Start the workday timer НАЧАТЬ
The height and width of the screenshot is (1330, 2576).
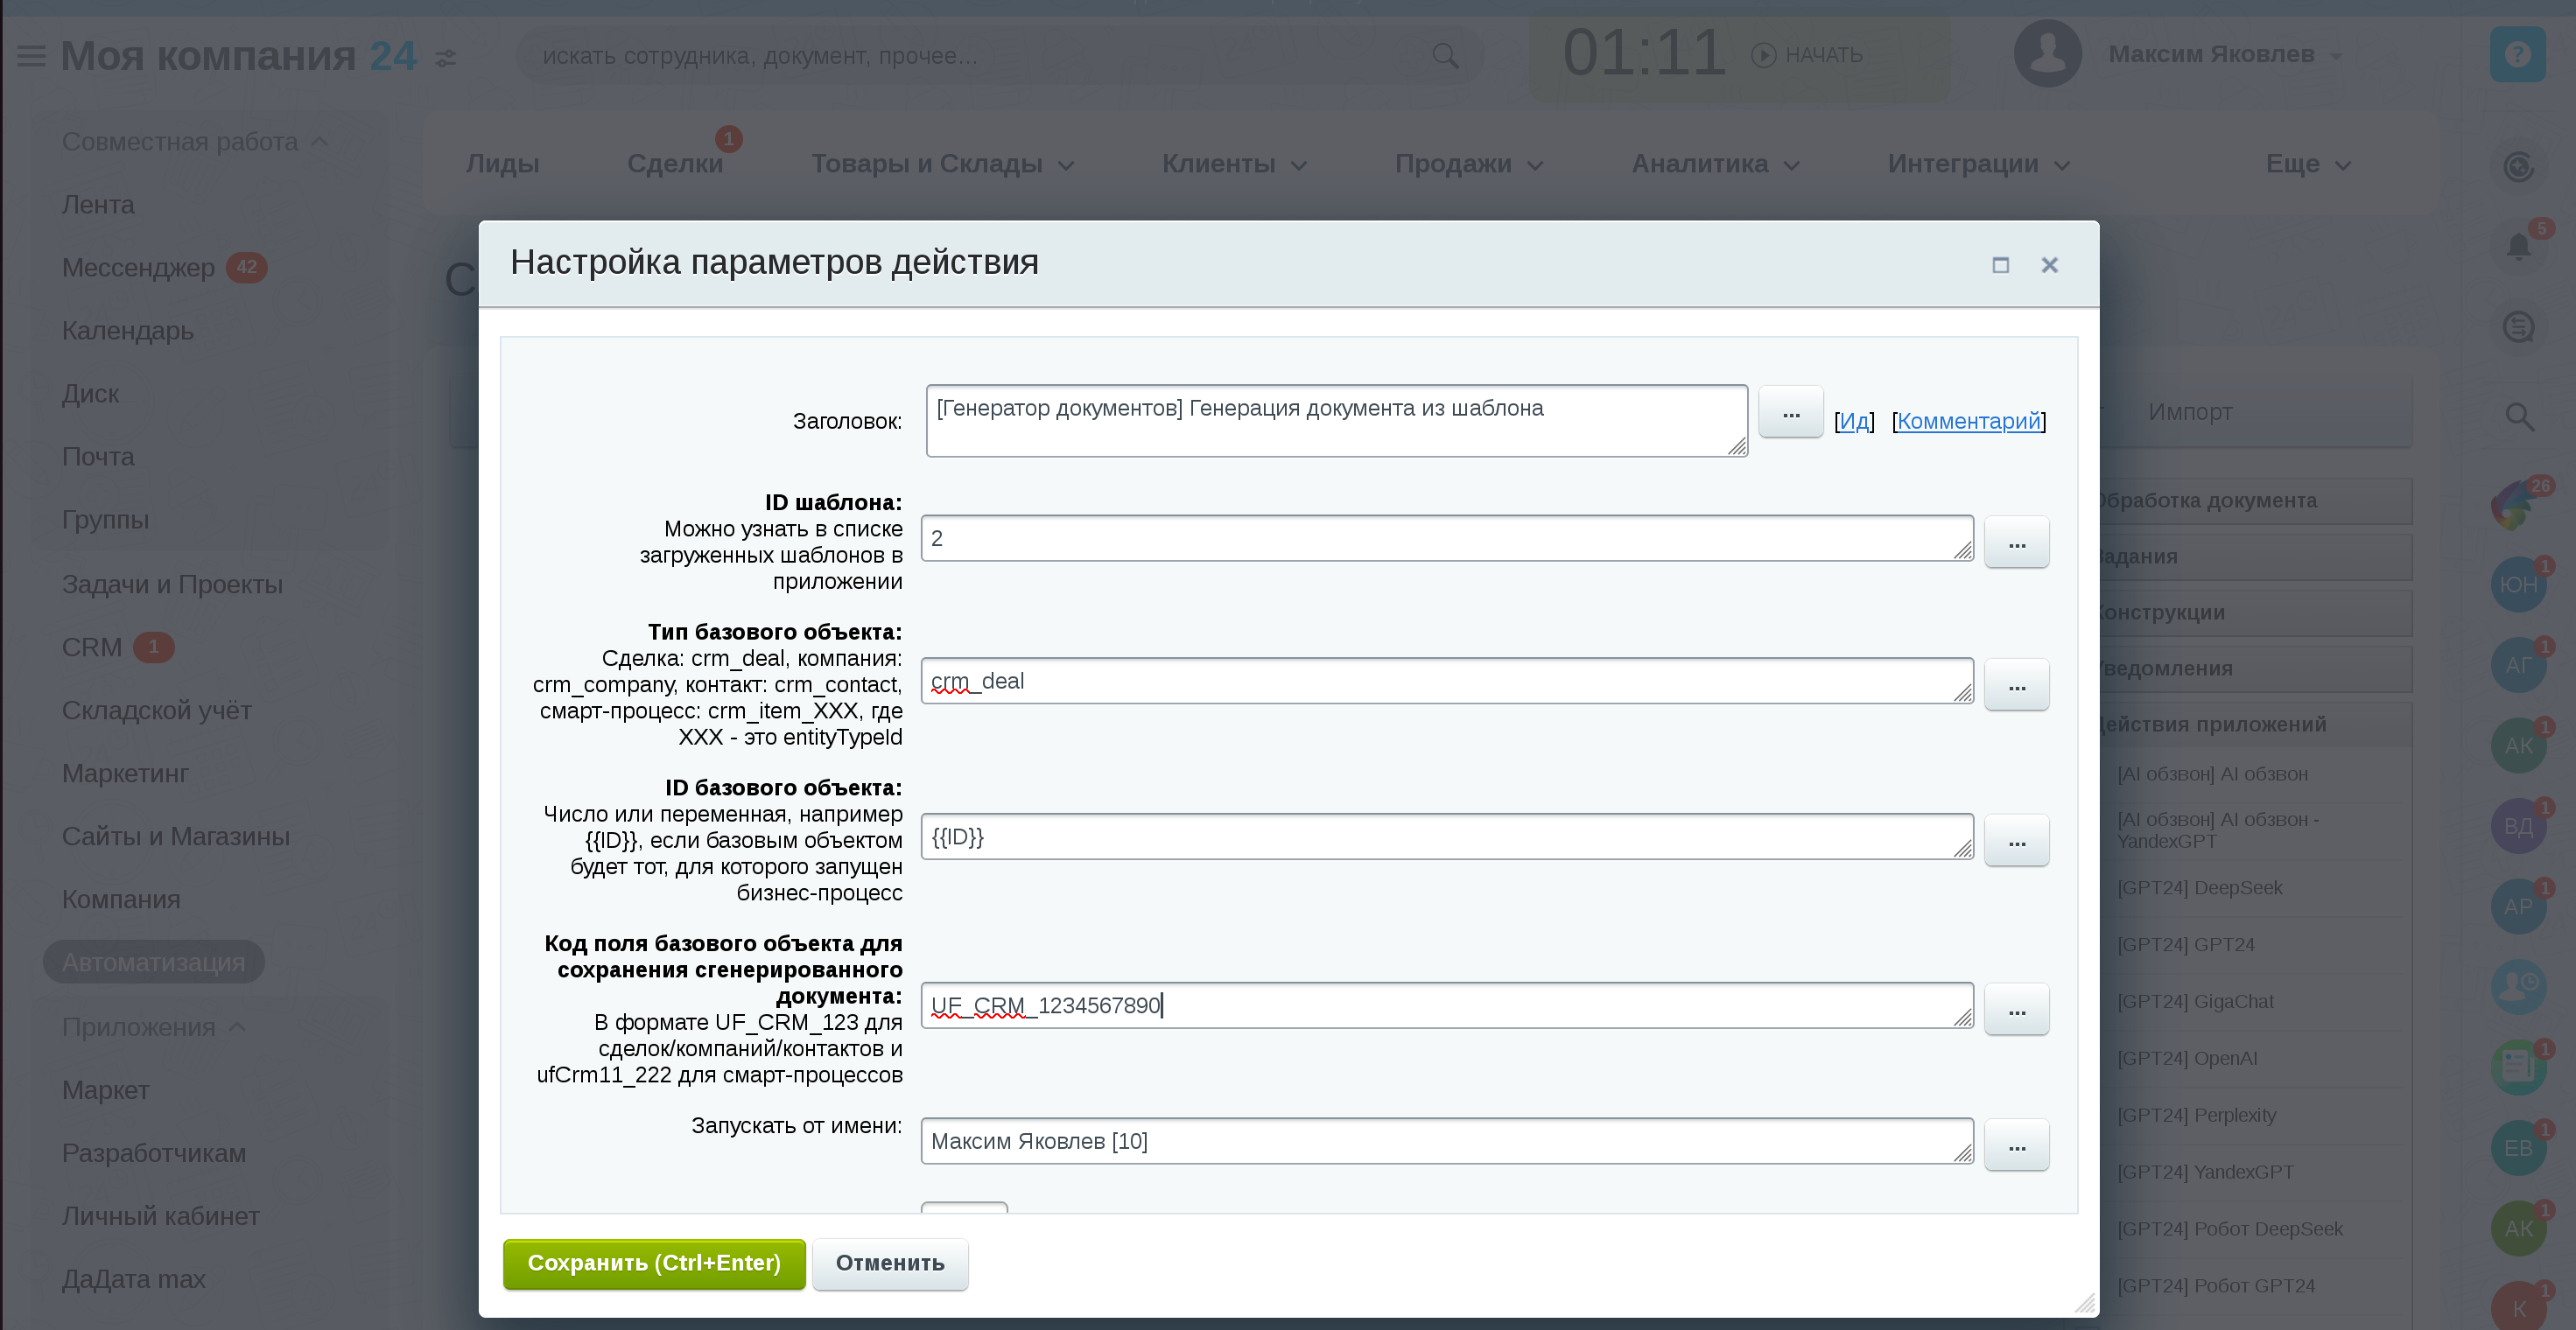1808,55
